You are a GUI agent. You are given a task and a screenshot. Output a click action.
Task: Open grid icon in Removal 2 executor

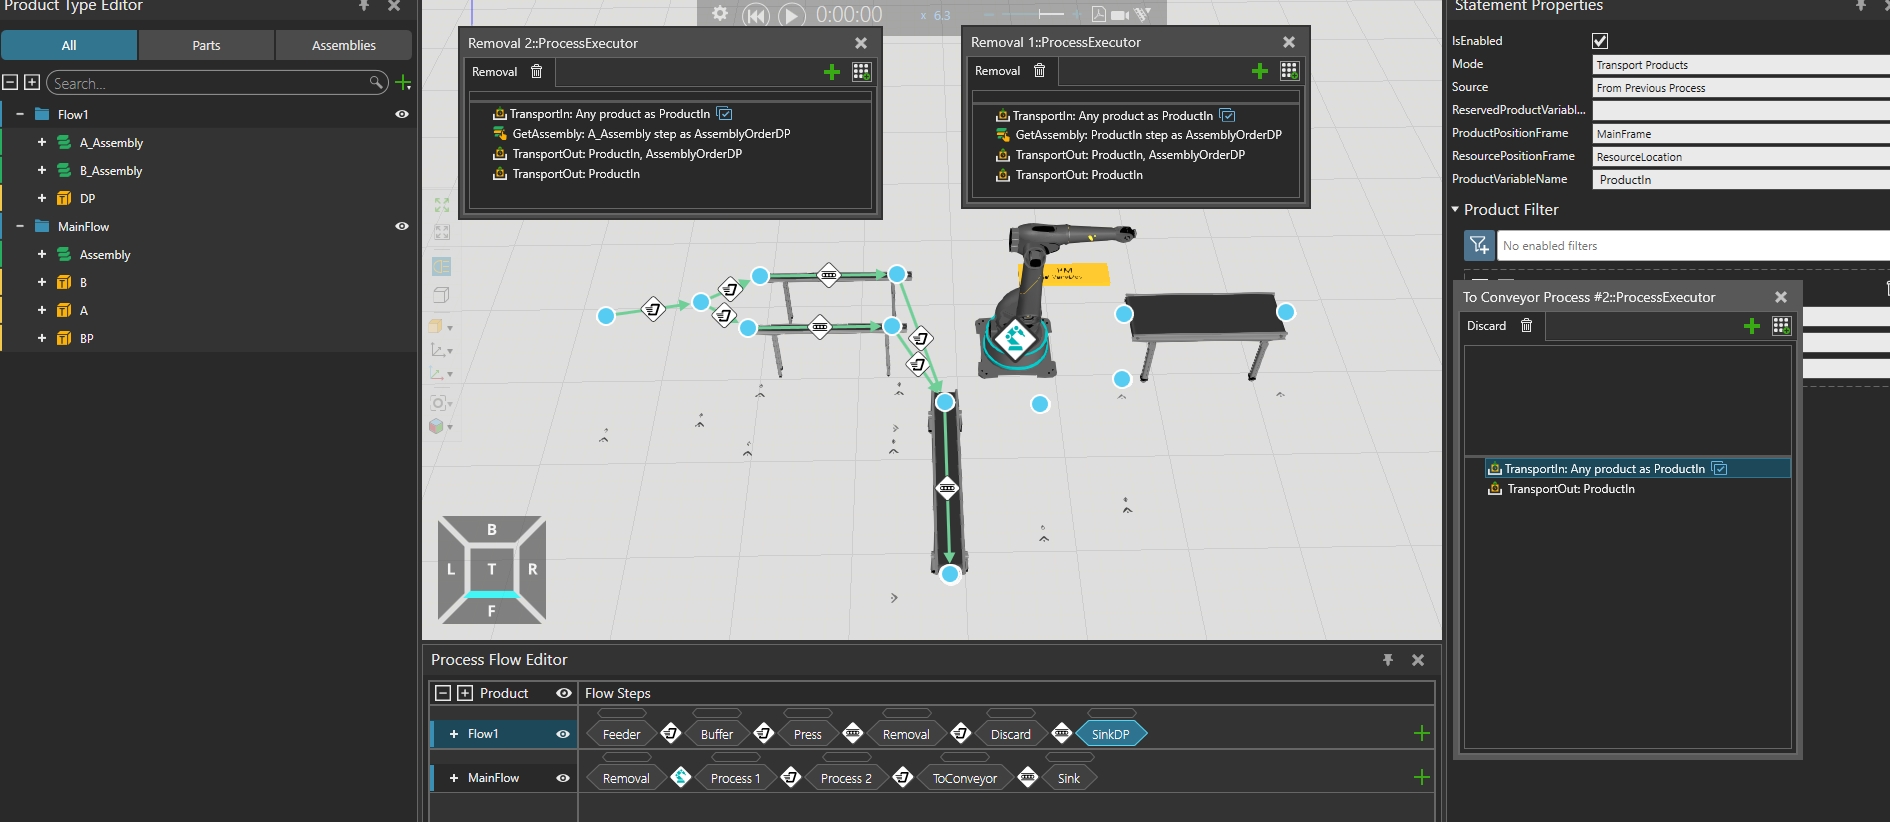[861, 72]
